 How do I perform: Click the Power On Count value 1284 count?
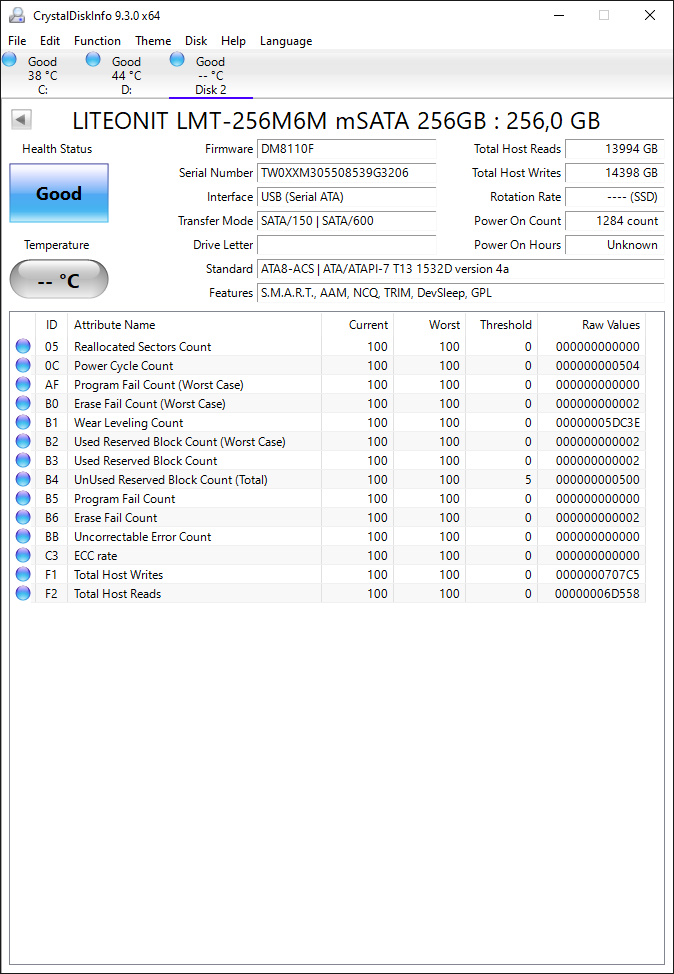pyautogui.click(x=615, y=221)
